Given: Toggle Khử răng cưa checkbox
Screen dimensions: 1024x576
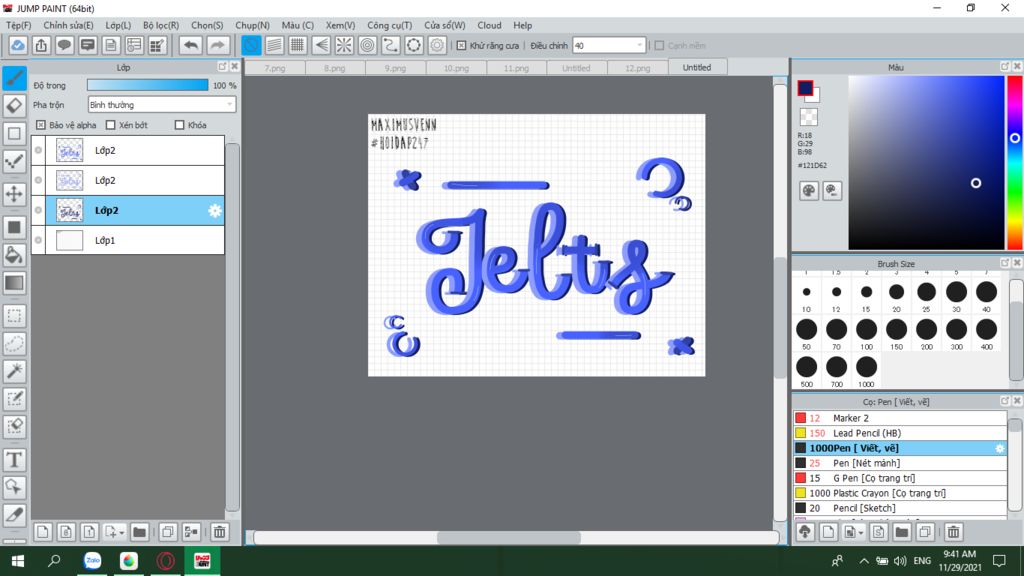Looking at the screenshot, I should point(462,45).
